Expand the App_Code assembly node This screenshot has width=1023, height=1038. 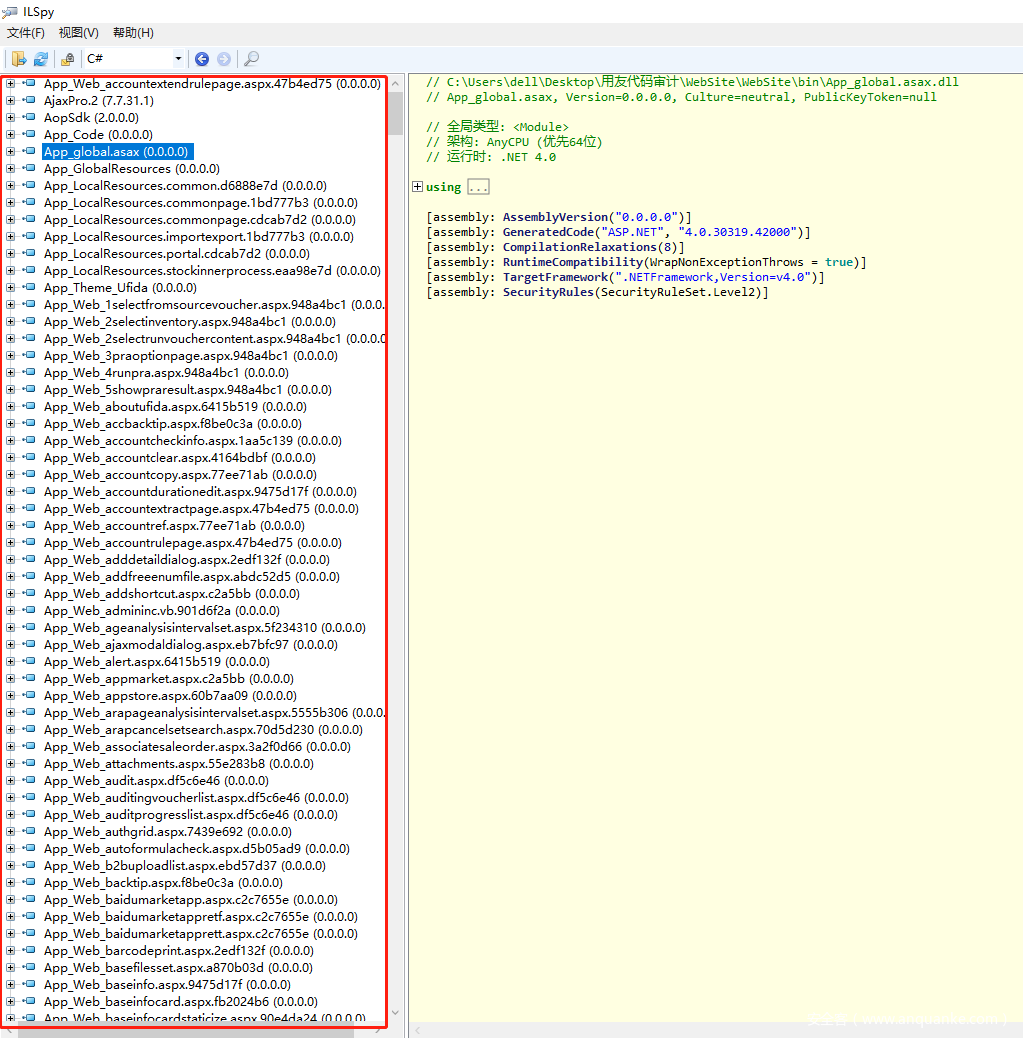click(10, 135)
